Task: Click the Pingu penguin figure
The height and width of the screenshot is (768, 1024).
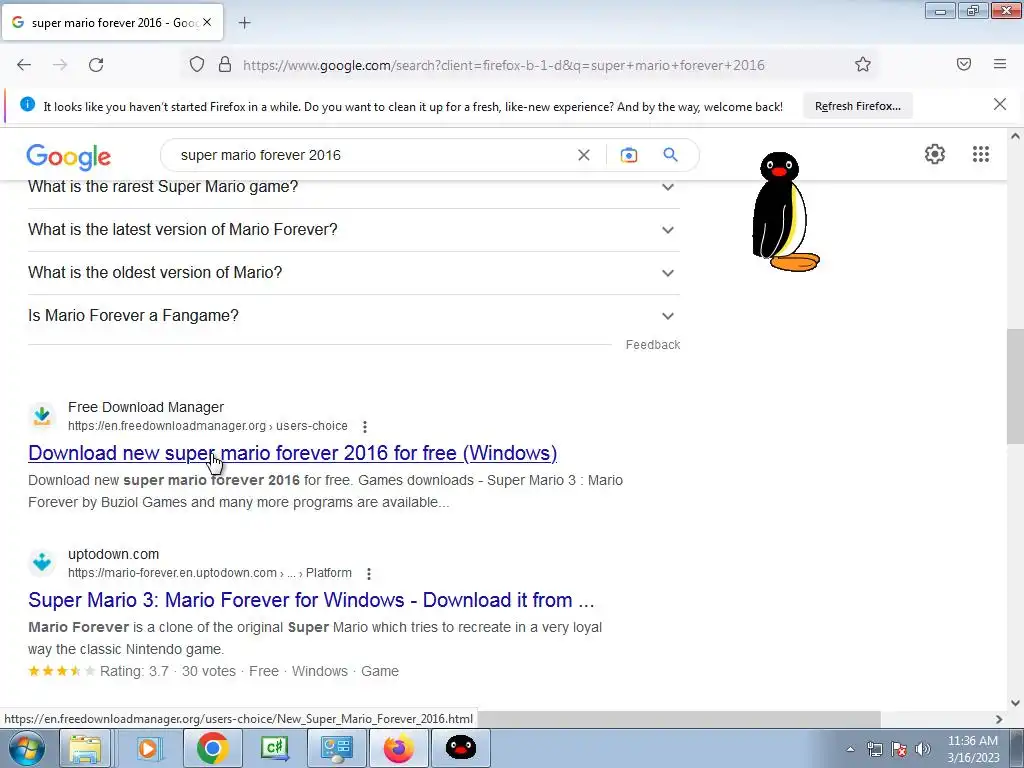Action: click(x=784, y=212)
